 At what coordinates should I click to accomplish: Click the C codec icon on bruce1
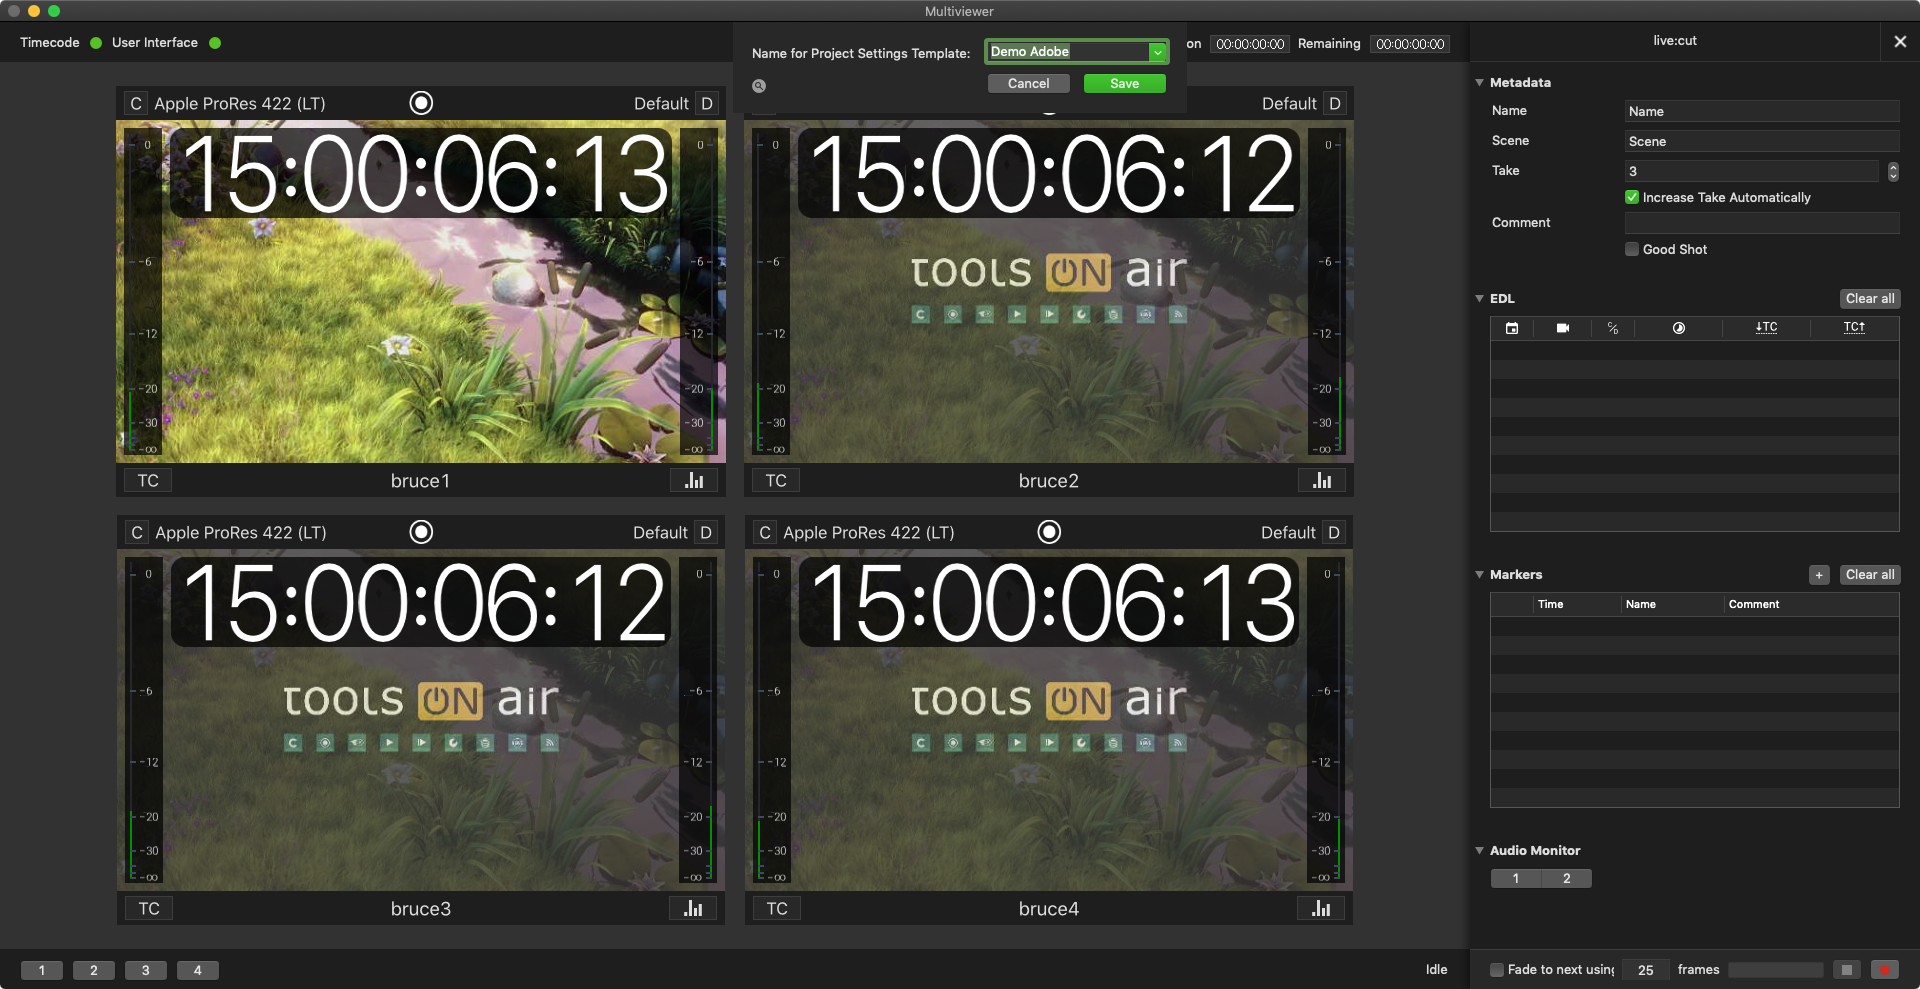click(136, 104)
